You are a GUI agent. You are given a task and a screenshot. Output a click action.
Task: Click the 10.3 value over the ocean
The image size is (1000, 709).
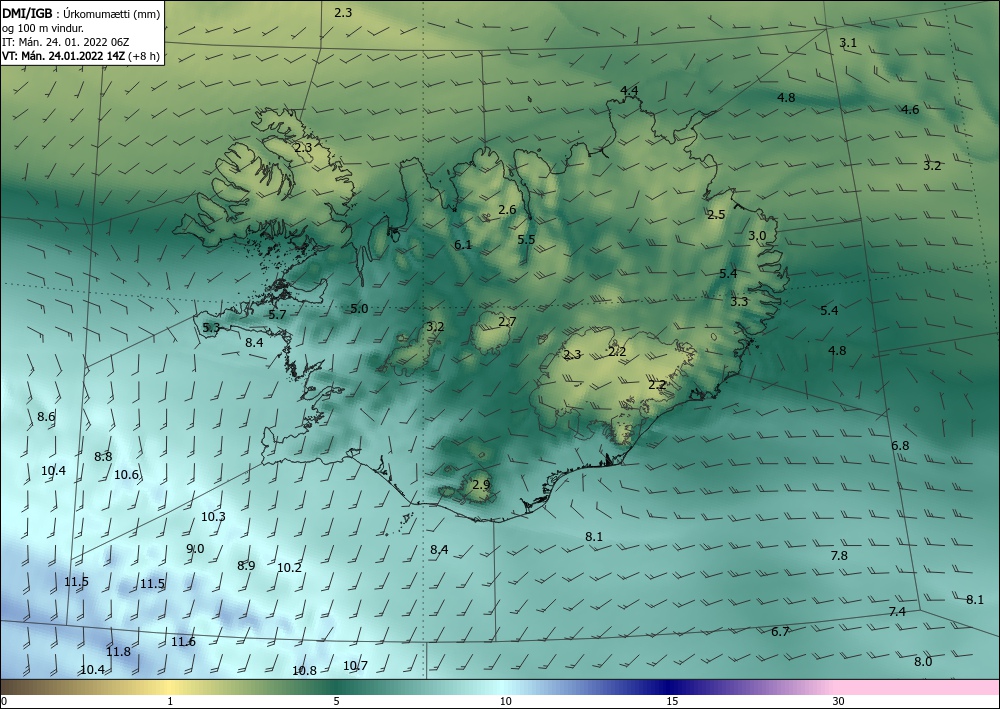[213, 516]
